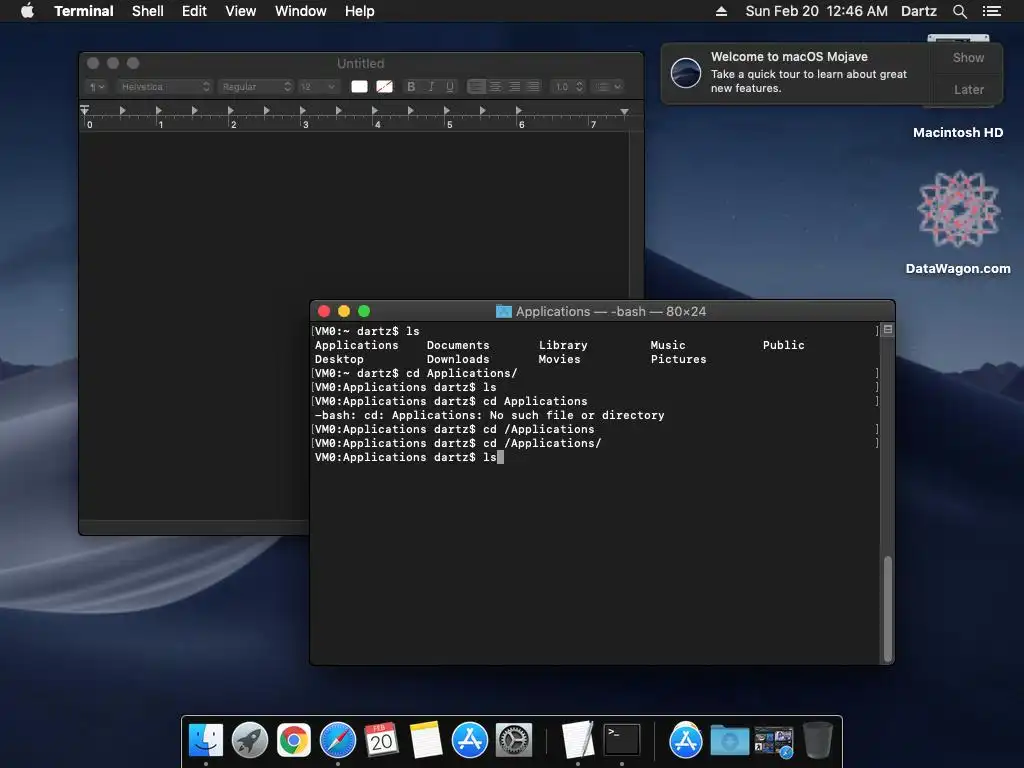Toggle Underline in TextEdit toolbar

coord(450,86)
